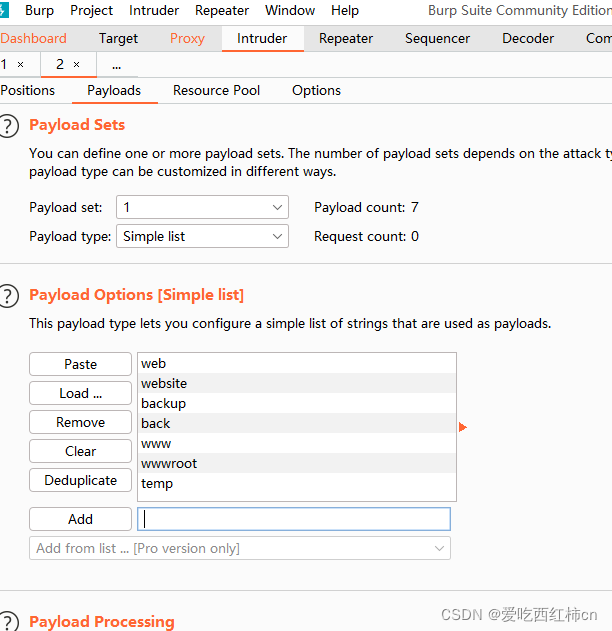Select Intruder attack tab 1
The width and height of the screenshot is (612, 631).
pos(4,64)
